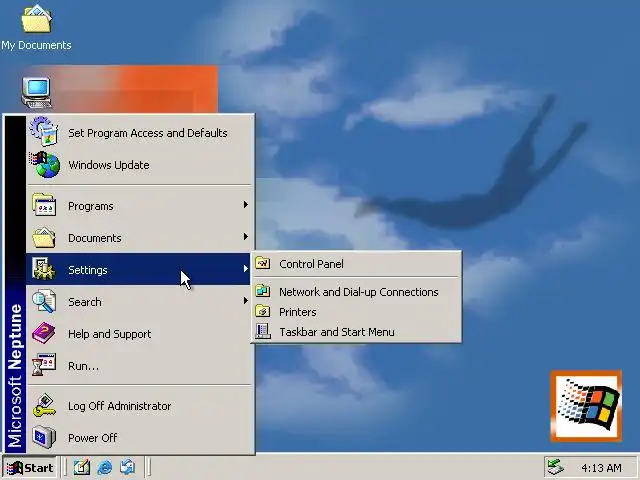Select Power Off from Start menu
640x480 pixels.
click(x=139, y=438)
